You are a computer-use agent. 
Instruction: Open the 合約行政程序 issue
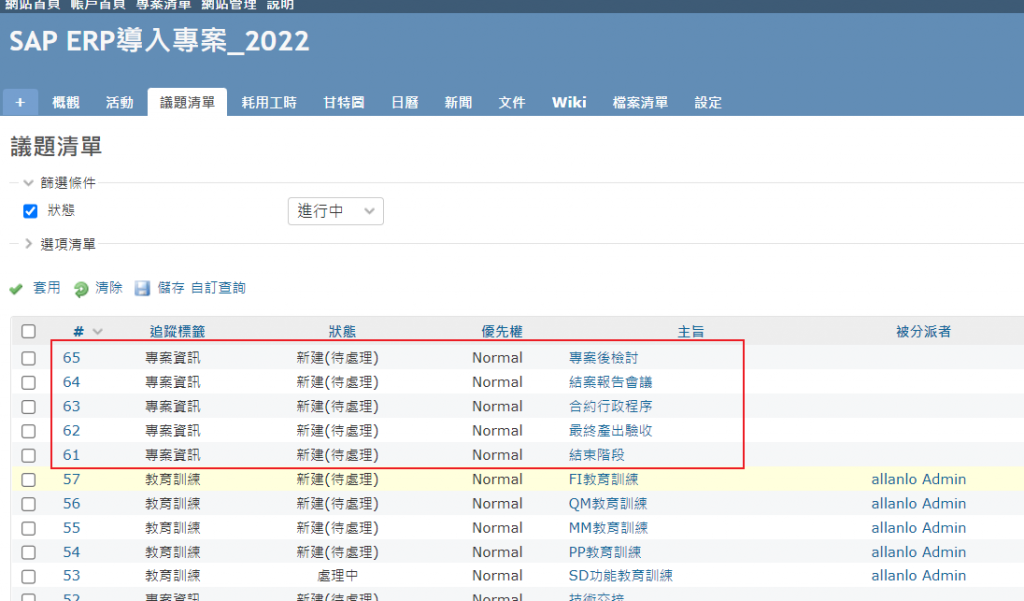(x=611, y=406)
